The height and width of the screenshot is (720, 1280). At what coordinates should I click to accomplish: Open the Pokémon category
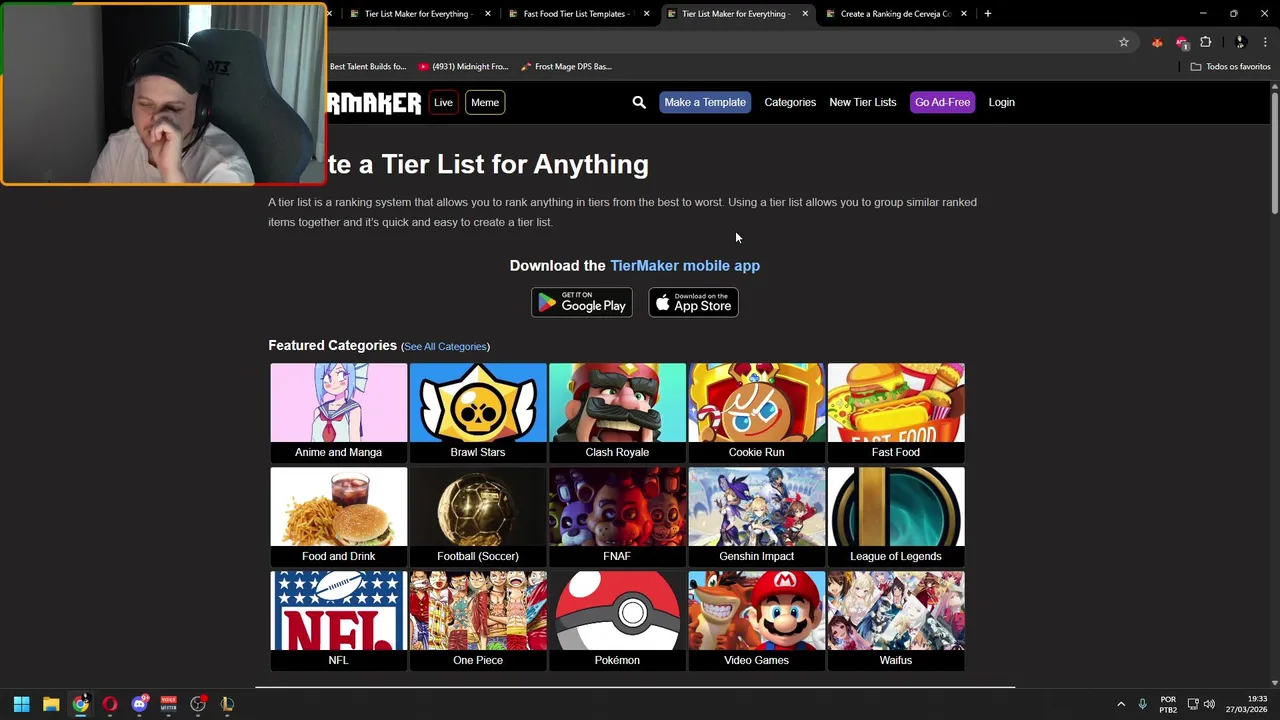[x=617, y=620]
